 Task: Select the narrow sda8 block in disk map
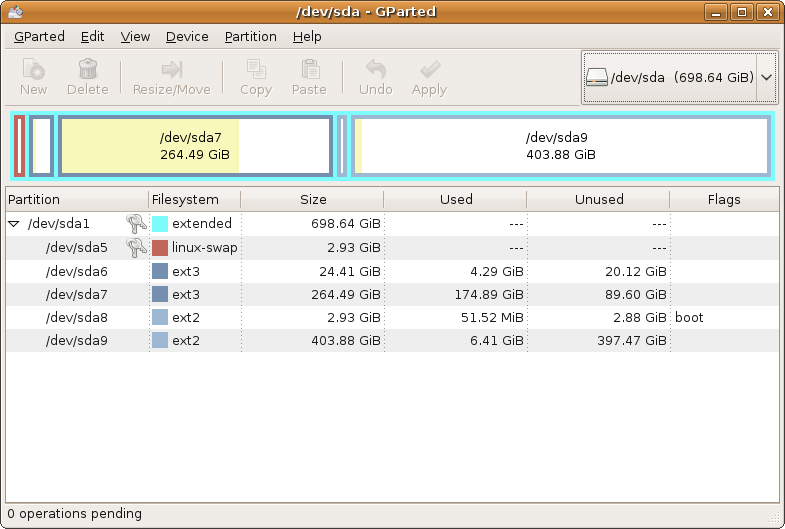342,146
